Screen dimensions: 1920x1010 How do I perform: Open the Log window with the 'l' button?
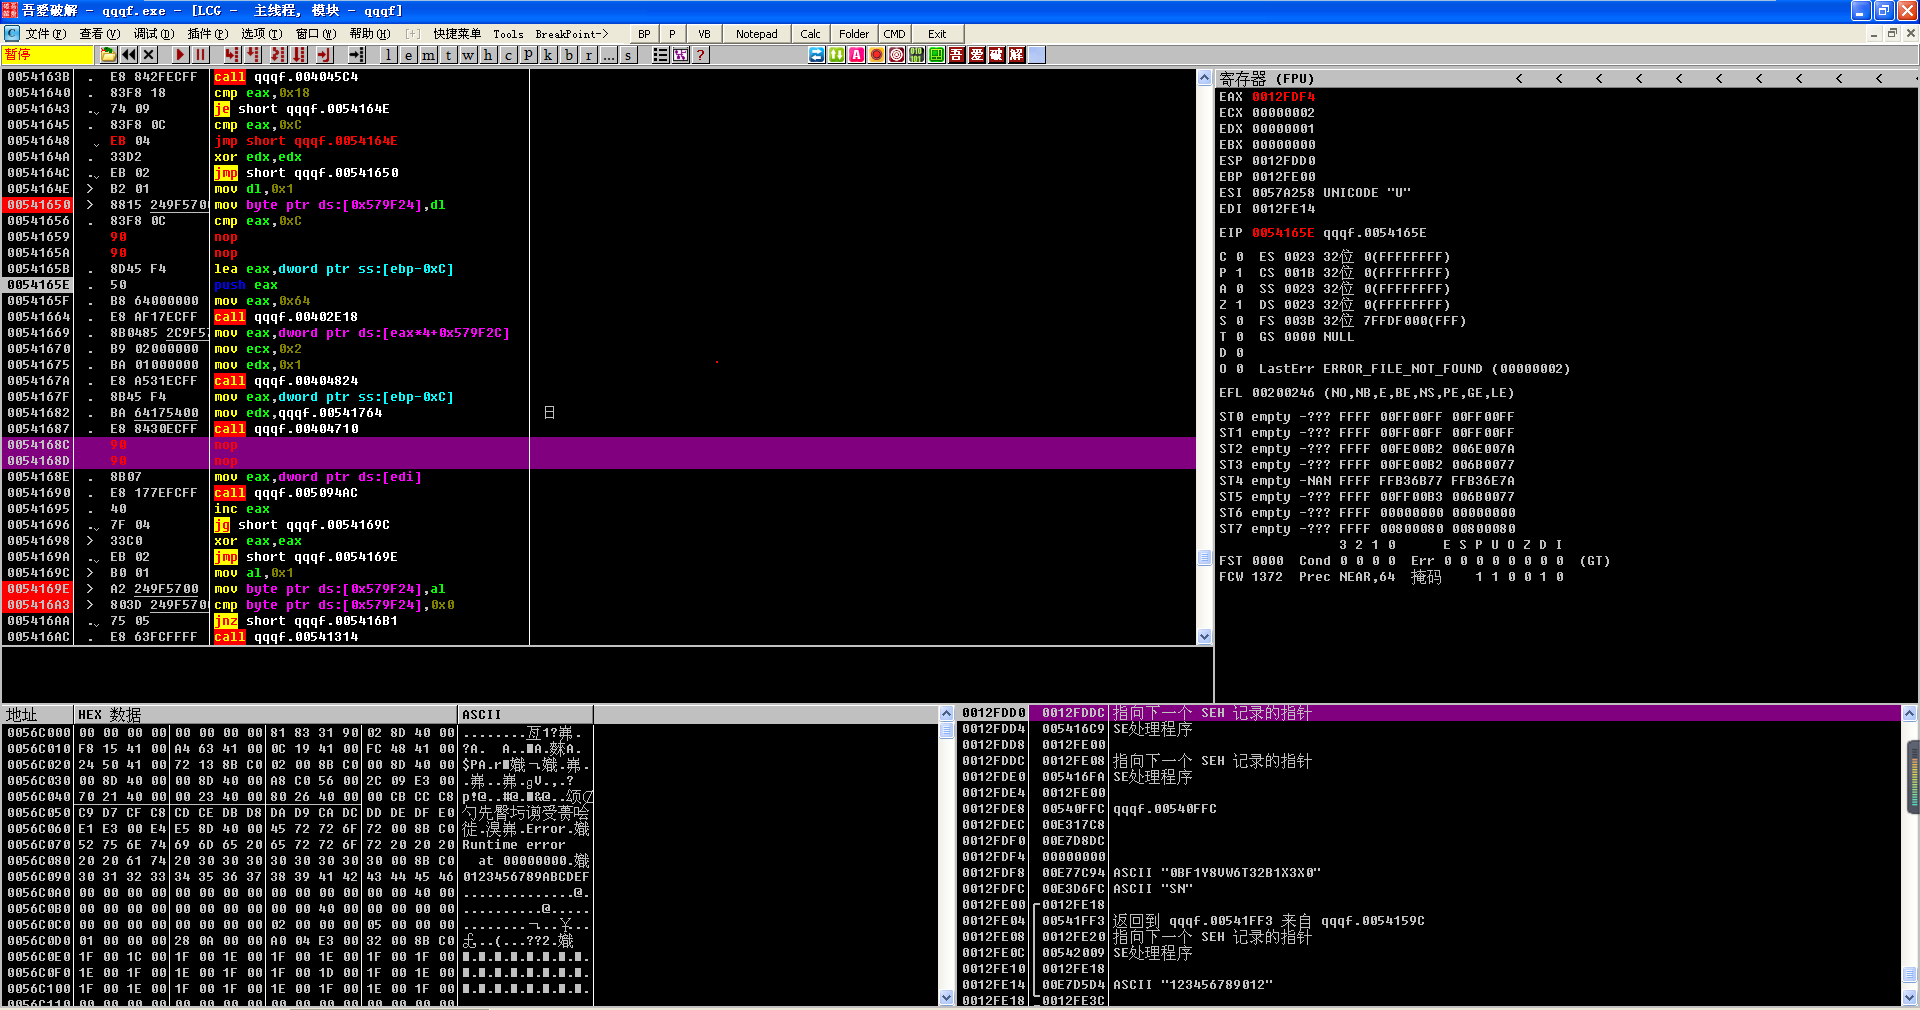[x=388, y=55]
